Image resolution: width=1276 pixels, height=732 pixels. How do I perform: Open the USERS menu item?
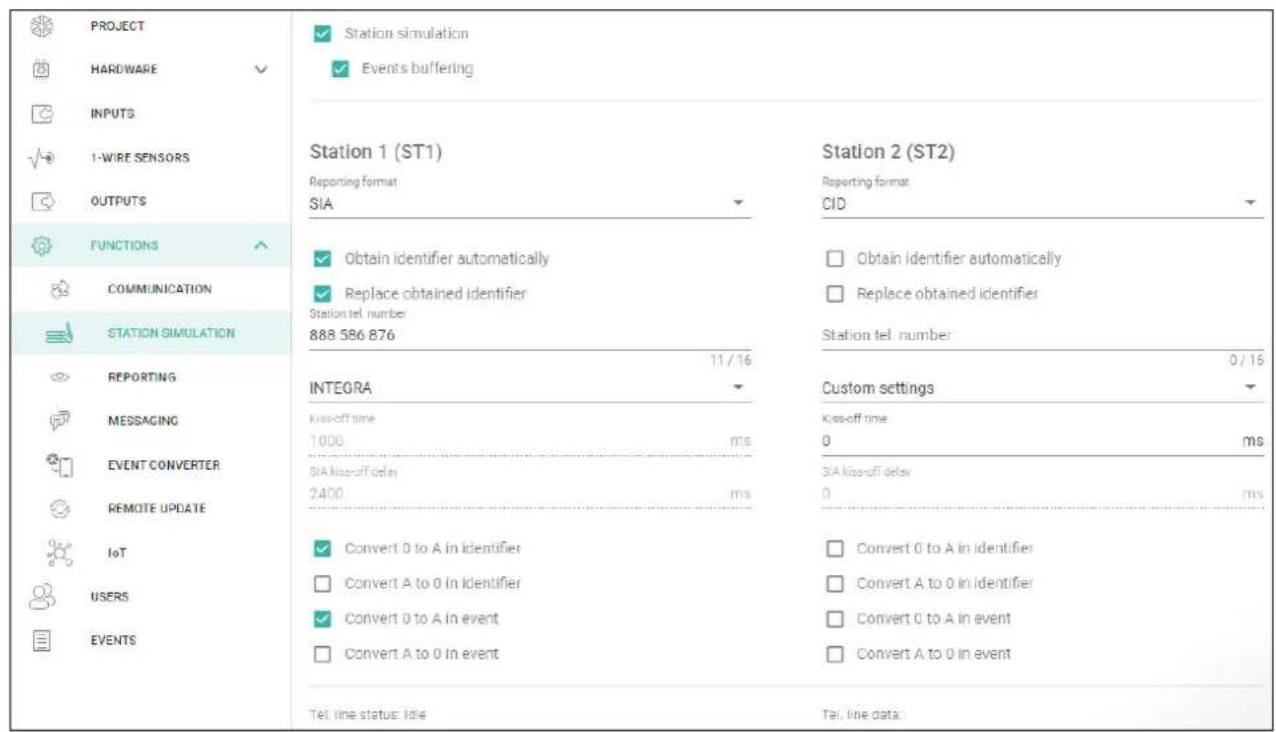coord(109,596)
